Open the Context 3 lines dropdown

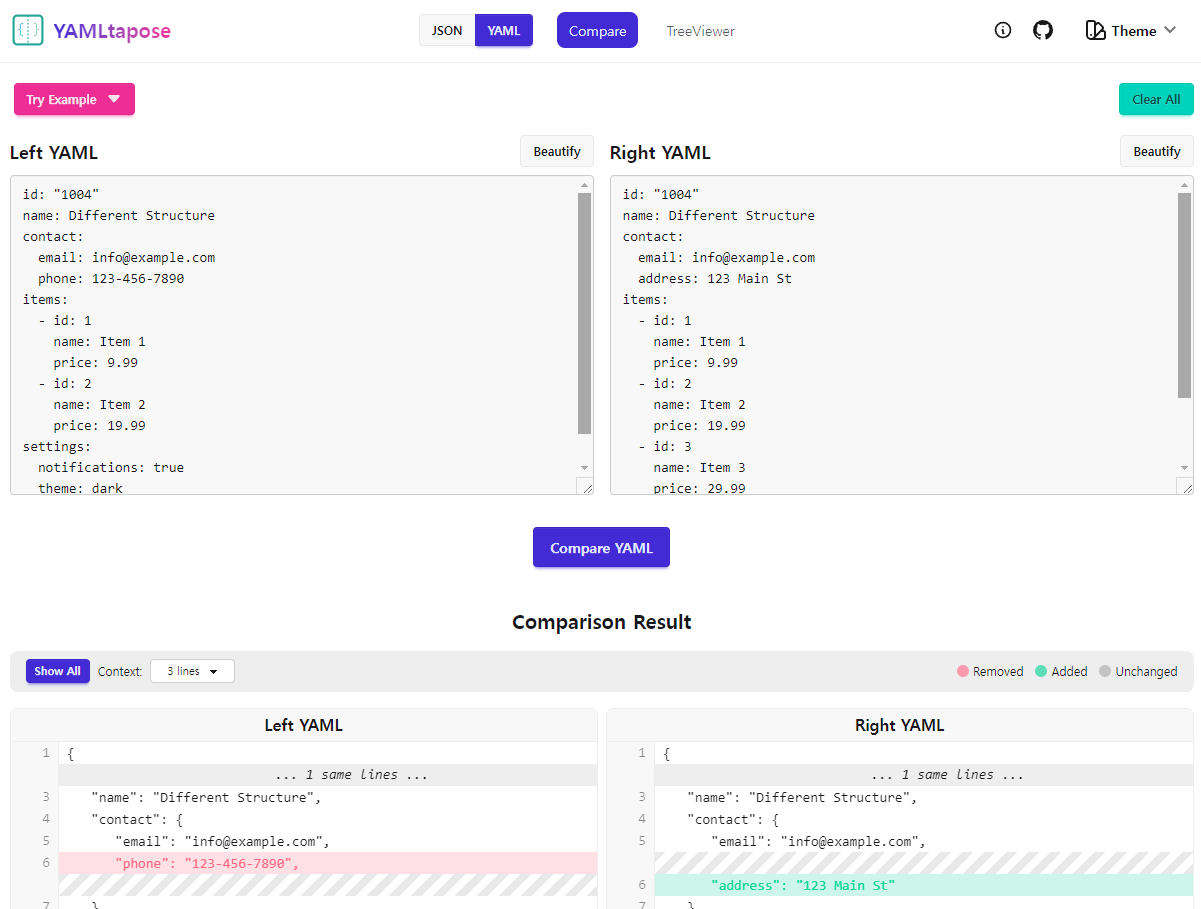(x=192, y=671)
